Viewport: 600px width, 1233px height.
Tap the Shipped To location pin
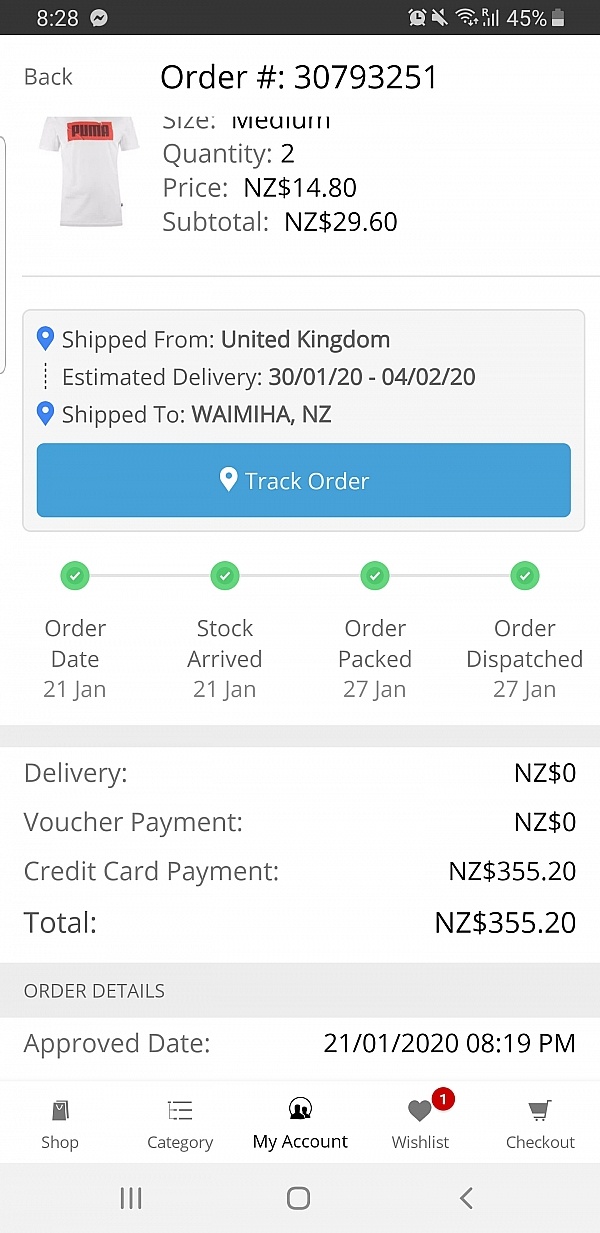(x=45, y=413)
